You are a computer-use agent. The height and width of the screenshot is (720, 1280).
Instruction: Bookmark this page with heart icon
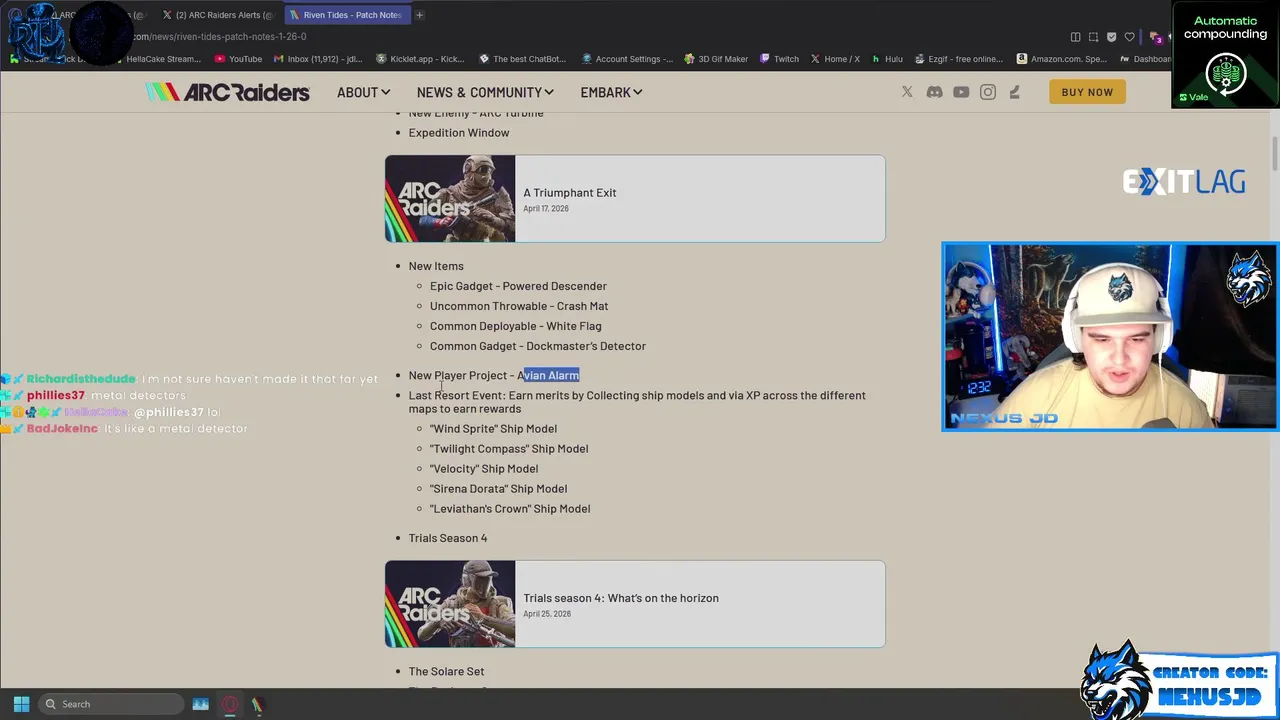point(1129,37)
